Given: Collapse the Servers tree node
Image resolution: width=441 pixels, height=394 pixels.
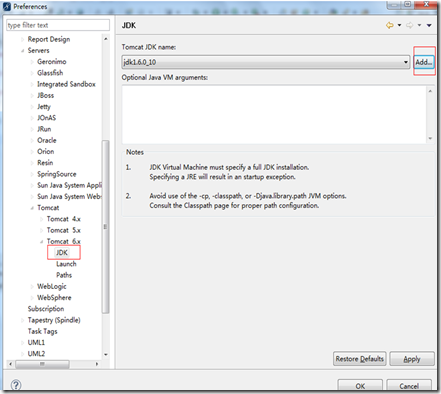Looking at the screenshot, I should [x=22, y=51].
